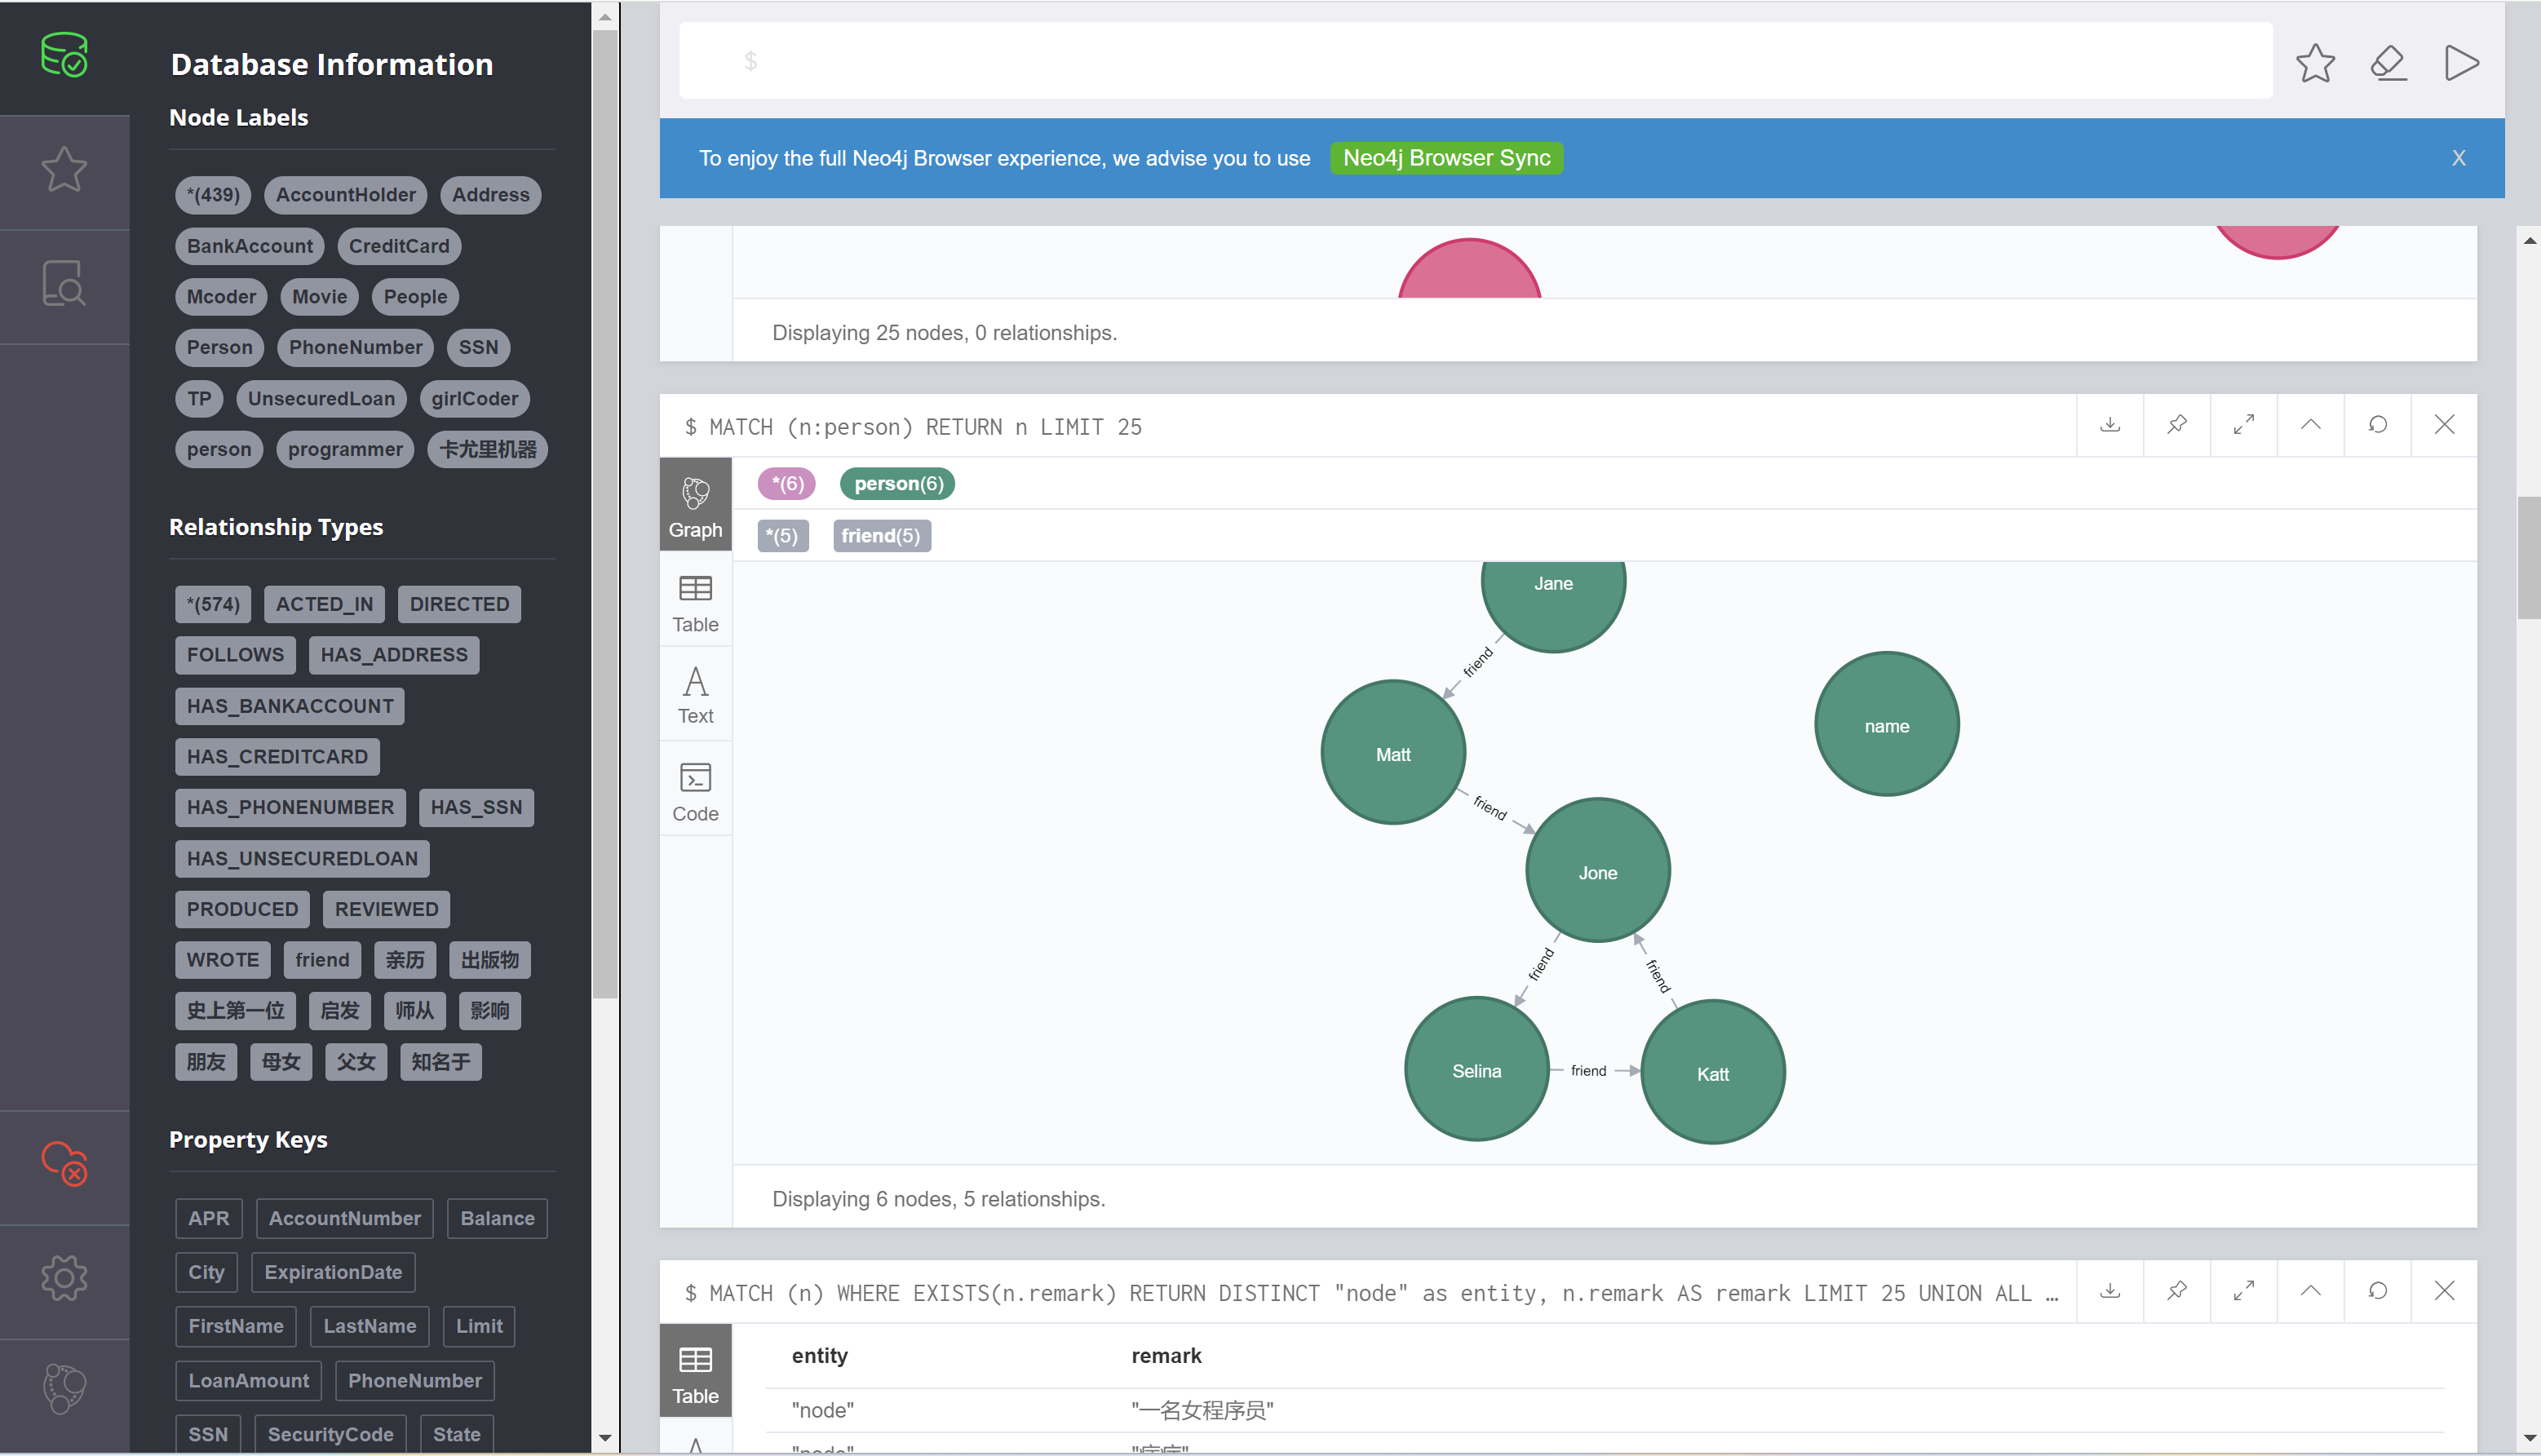The height and width of the screenshot is (1456, 2541).
Task: Switch to Table view in person frame
Action: point(695,602)
